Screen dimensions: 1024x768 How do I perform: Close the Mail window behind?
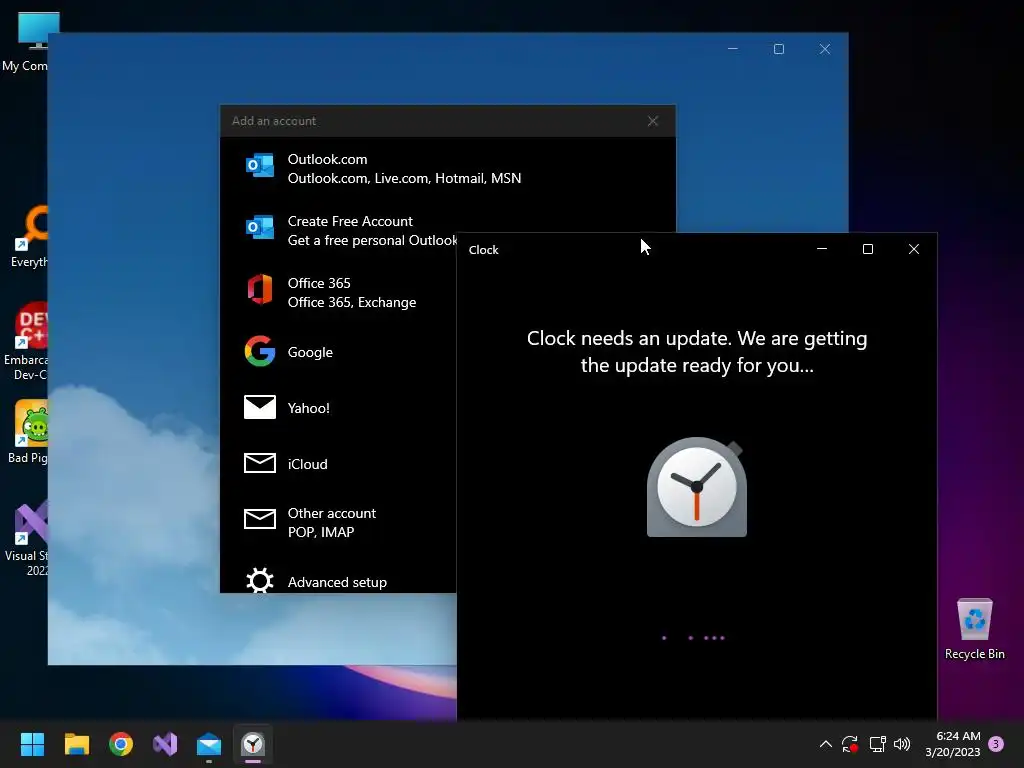pos(825,49)
